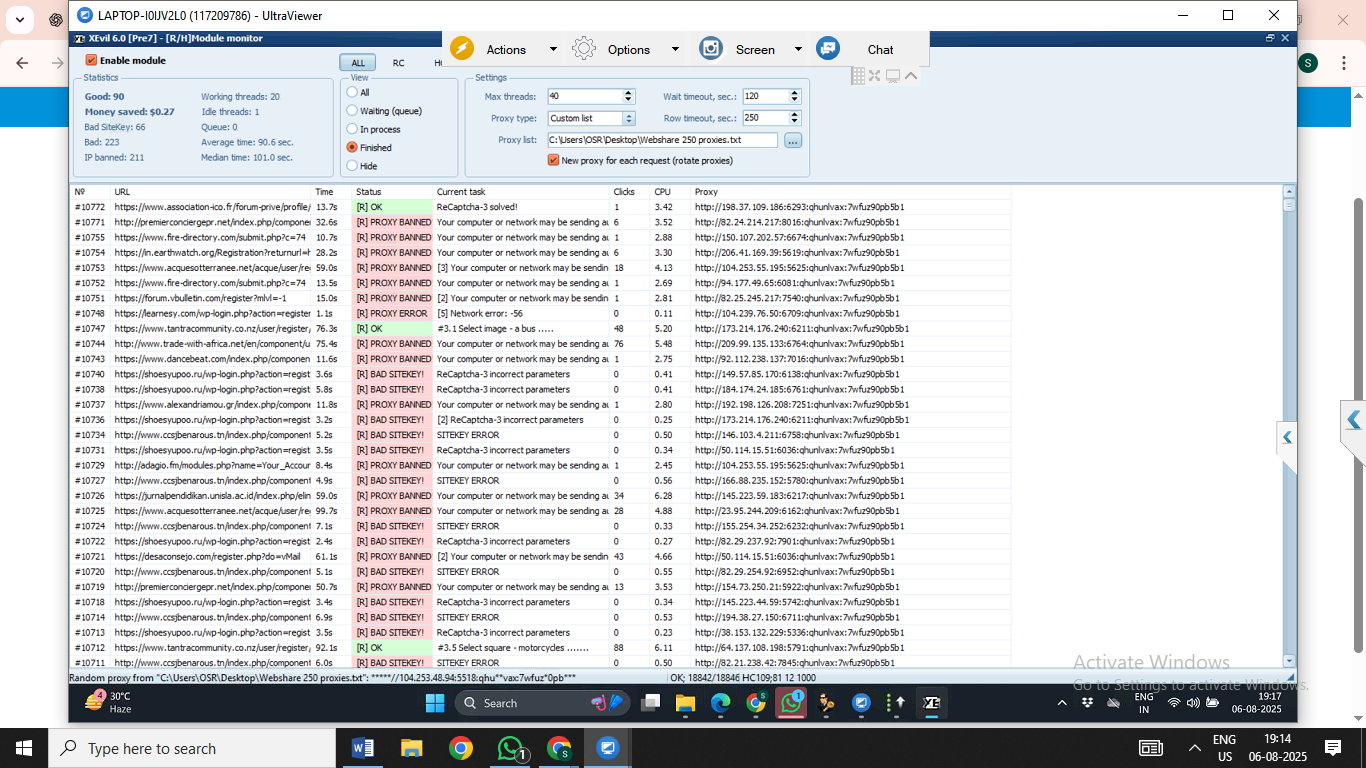Show hidden icons on the local taskbar
1366x768 pixels.
[x=1194, y=748]
